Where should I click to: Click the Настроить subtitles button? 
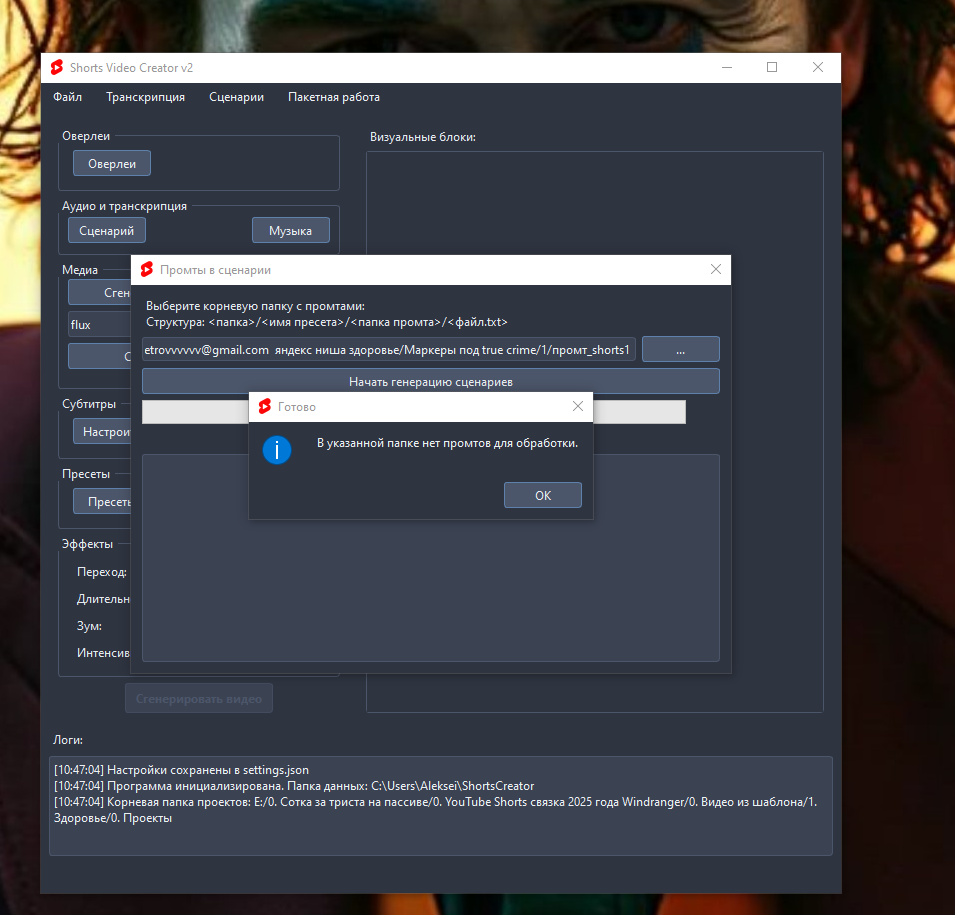pyautogui.click(x=102, y=431)
